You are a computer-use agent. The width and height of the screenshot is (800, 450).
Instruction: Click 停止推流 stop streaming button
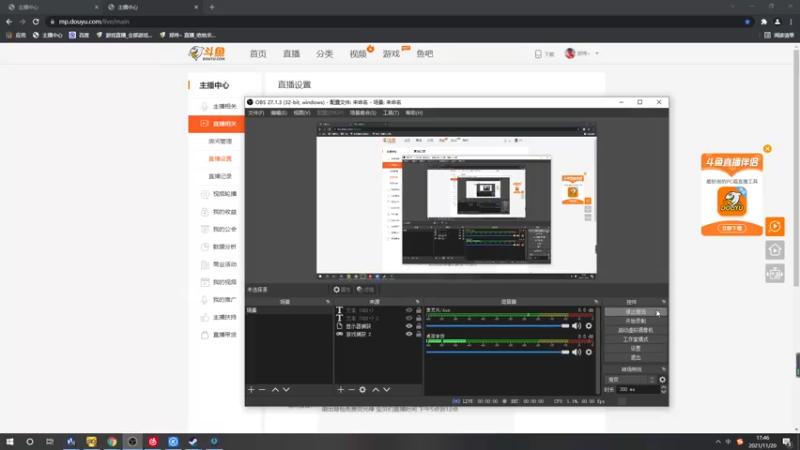tap(635, 312)
